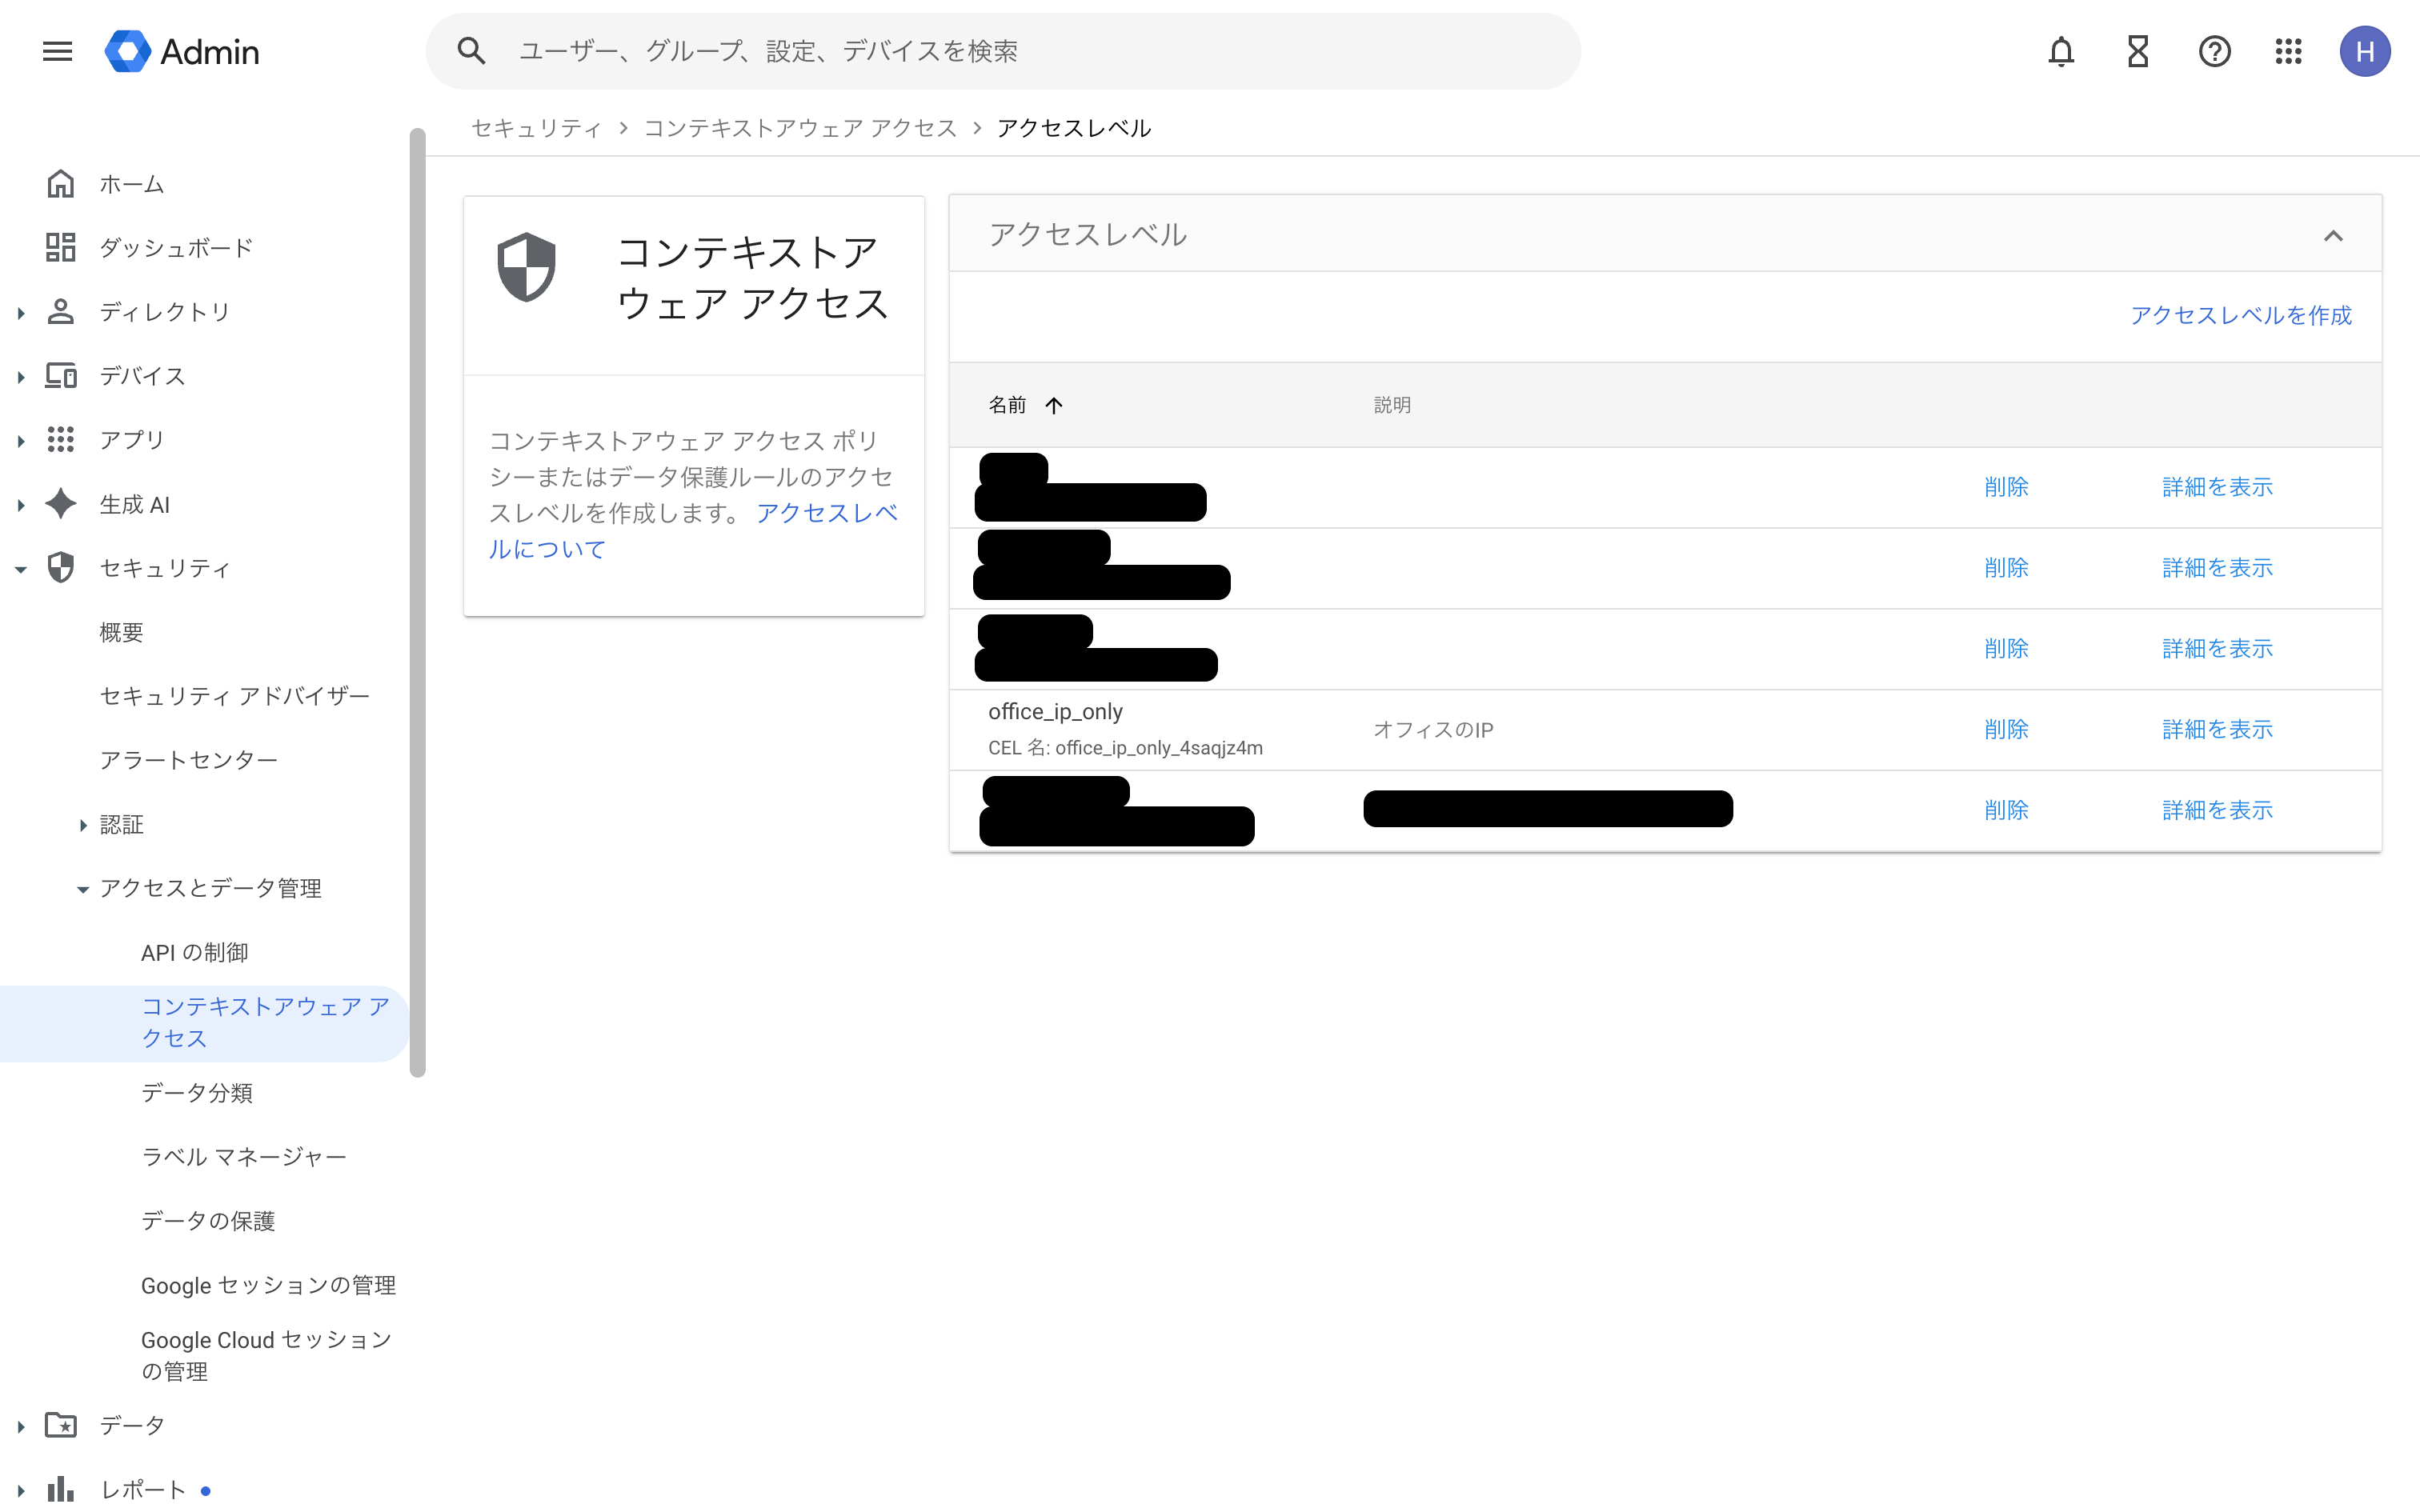Select the ホーム home icon
This screenshot has width=2420, height=1512.
60,183
